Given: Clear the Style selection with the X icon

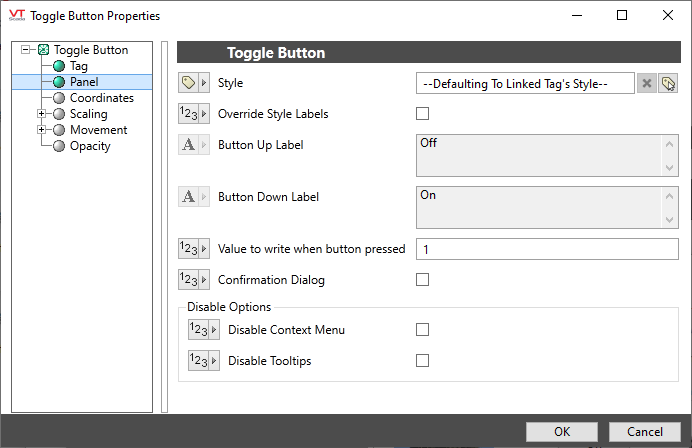Looking at the screenshot, I should (647, 83).
